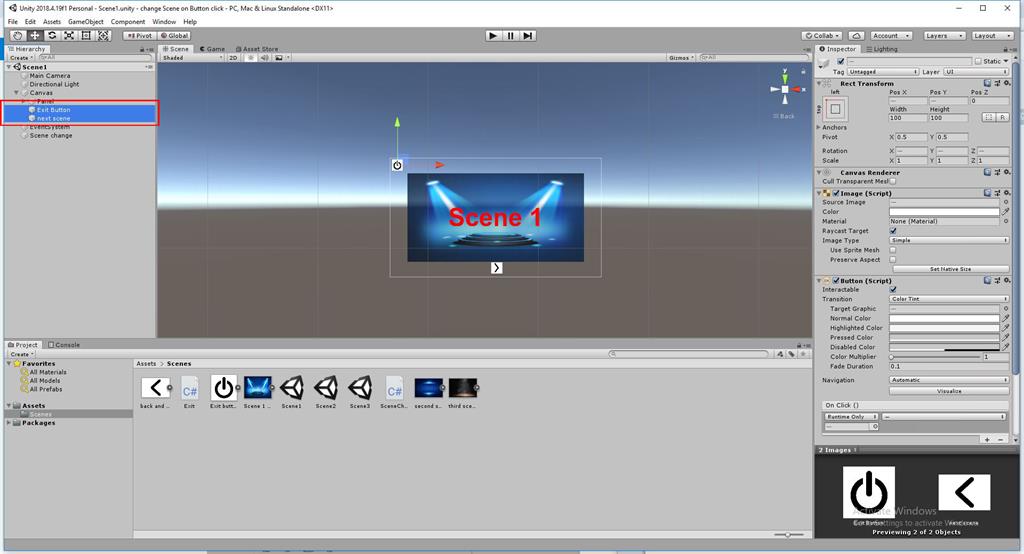Open the scene effects image toggle

click(279, 57)
